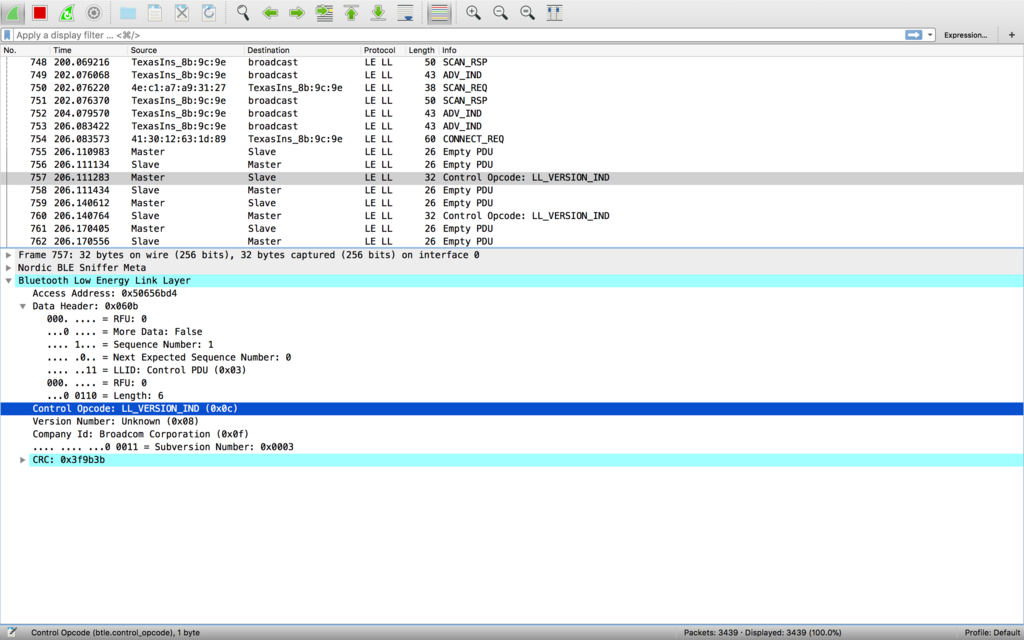1024x640 pixels.
Task: Save this capture file icon
Action: point(155,12)
